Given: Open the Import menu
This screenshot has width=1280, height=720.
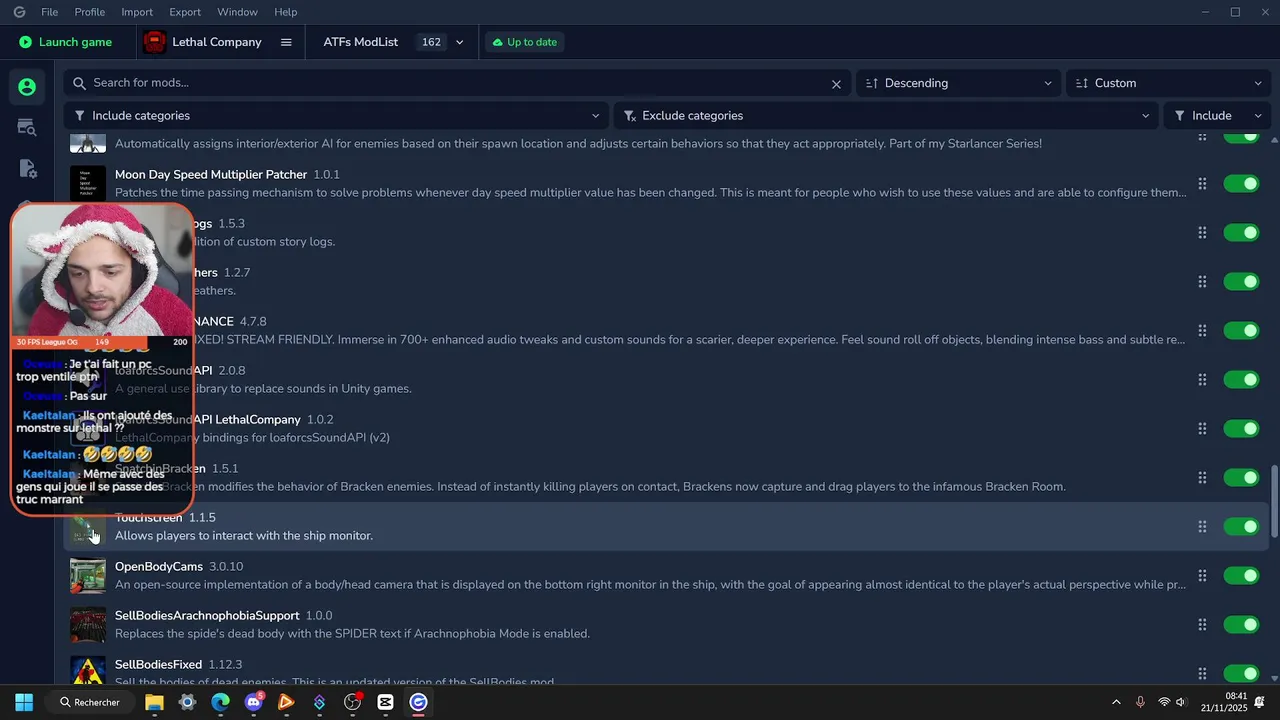Looking at the screenshot, I should [137, 12].
